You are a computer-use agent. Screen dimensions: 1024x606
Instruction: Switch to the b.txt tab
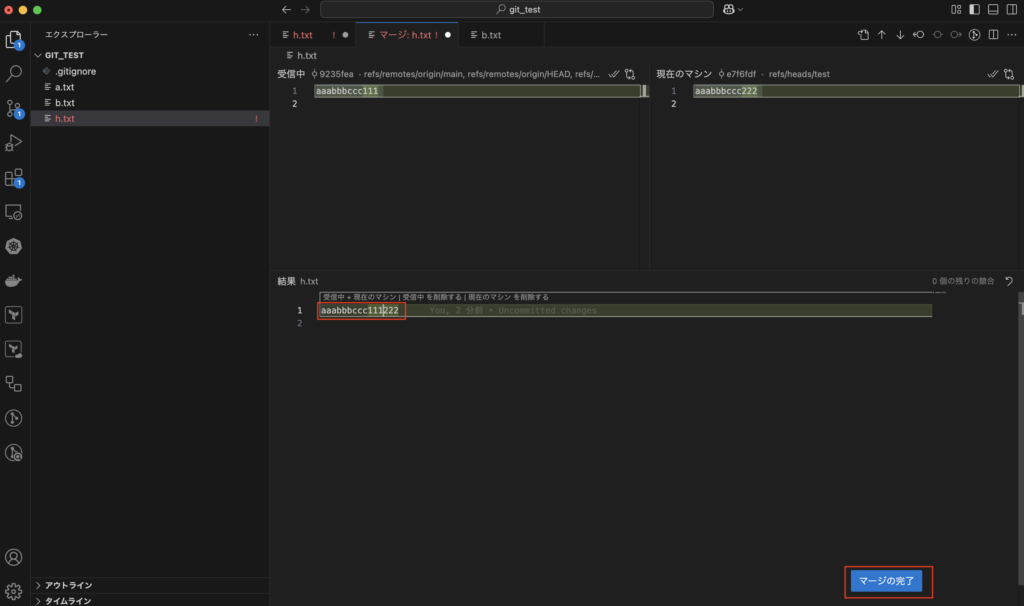coord(490,35)
